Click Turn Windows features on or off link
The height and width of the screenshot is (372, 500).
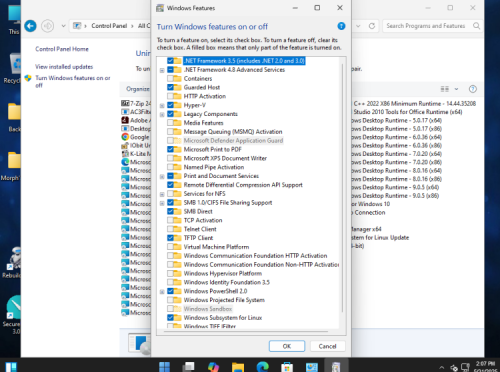[x=73, y=82]
